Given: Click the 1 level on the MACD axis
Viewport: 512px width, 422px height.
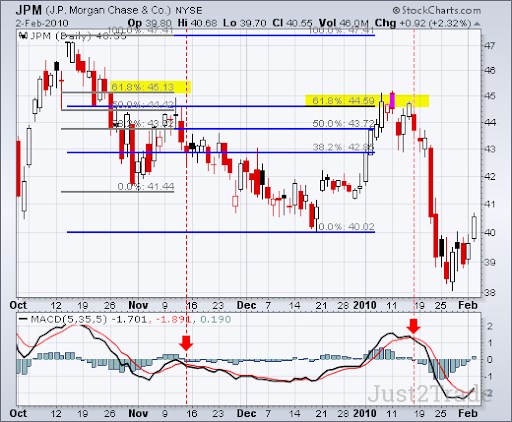Looking at the screenshot, I should pyautogui.click(x=490, y=343).
